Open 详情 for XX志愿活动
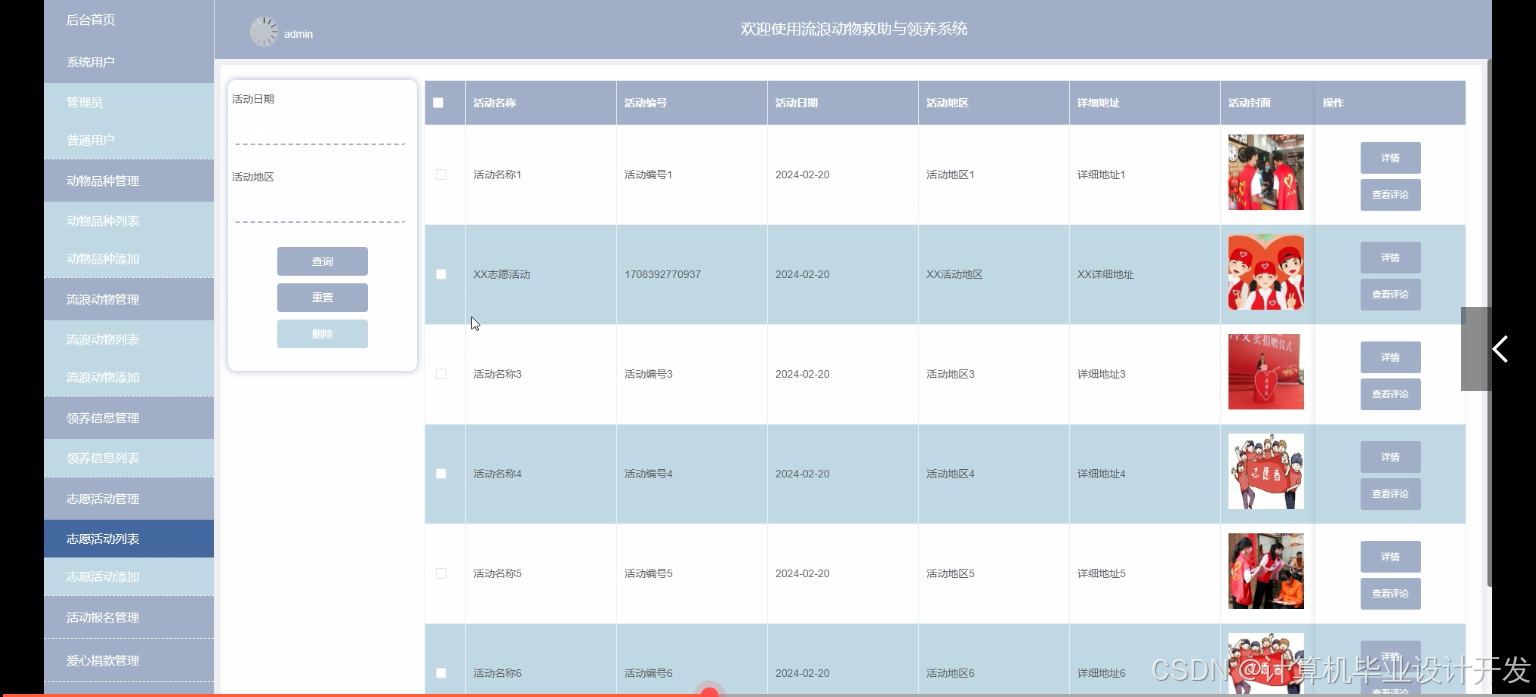 tap(1390, 258)
